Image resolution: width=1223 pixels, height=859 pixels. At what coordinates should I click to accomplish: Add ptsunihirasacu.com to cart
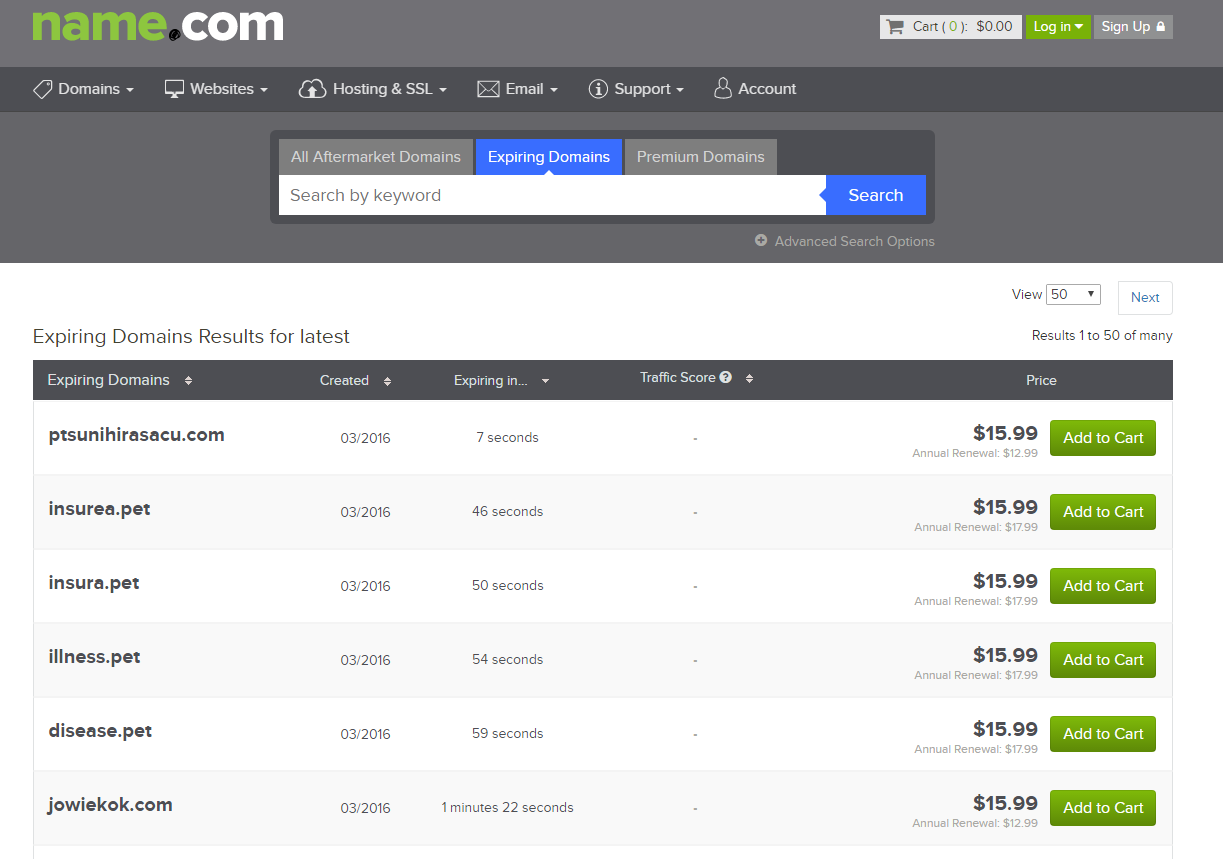click(x=1103, y=438)
